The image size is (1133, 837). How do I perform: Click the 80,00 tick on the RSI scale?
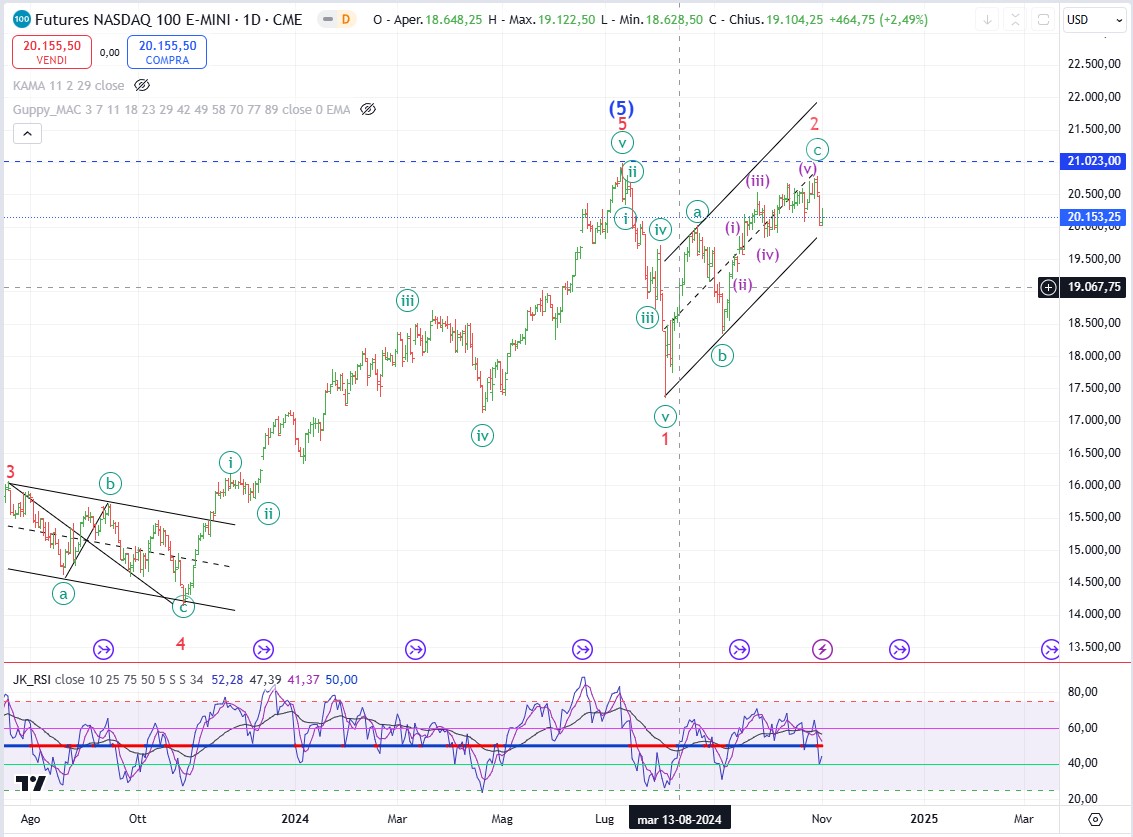[x=1082, y=692]
